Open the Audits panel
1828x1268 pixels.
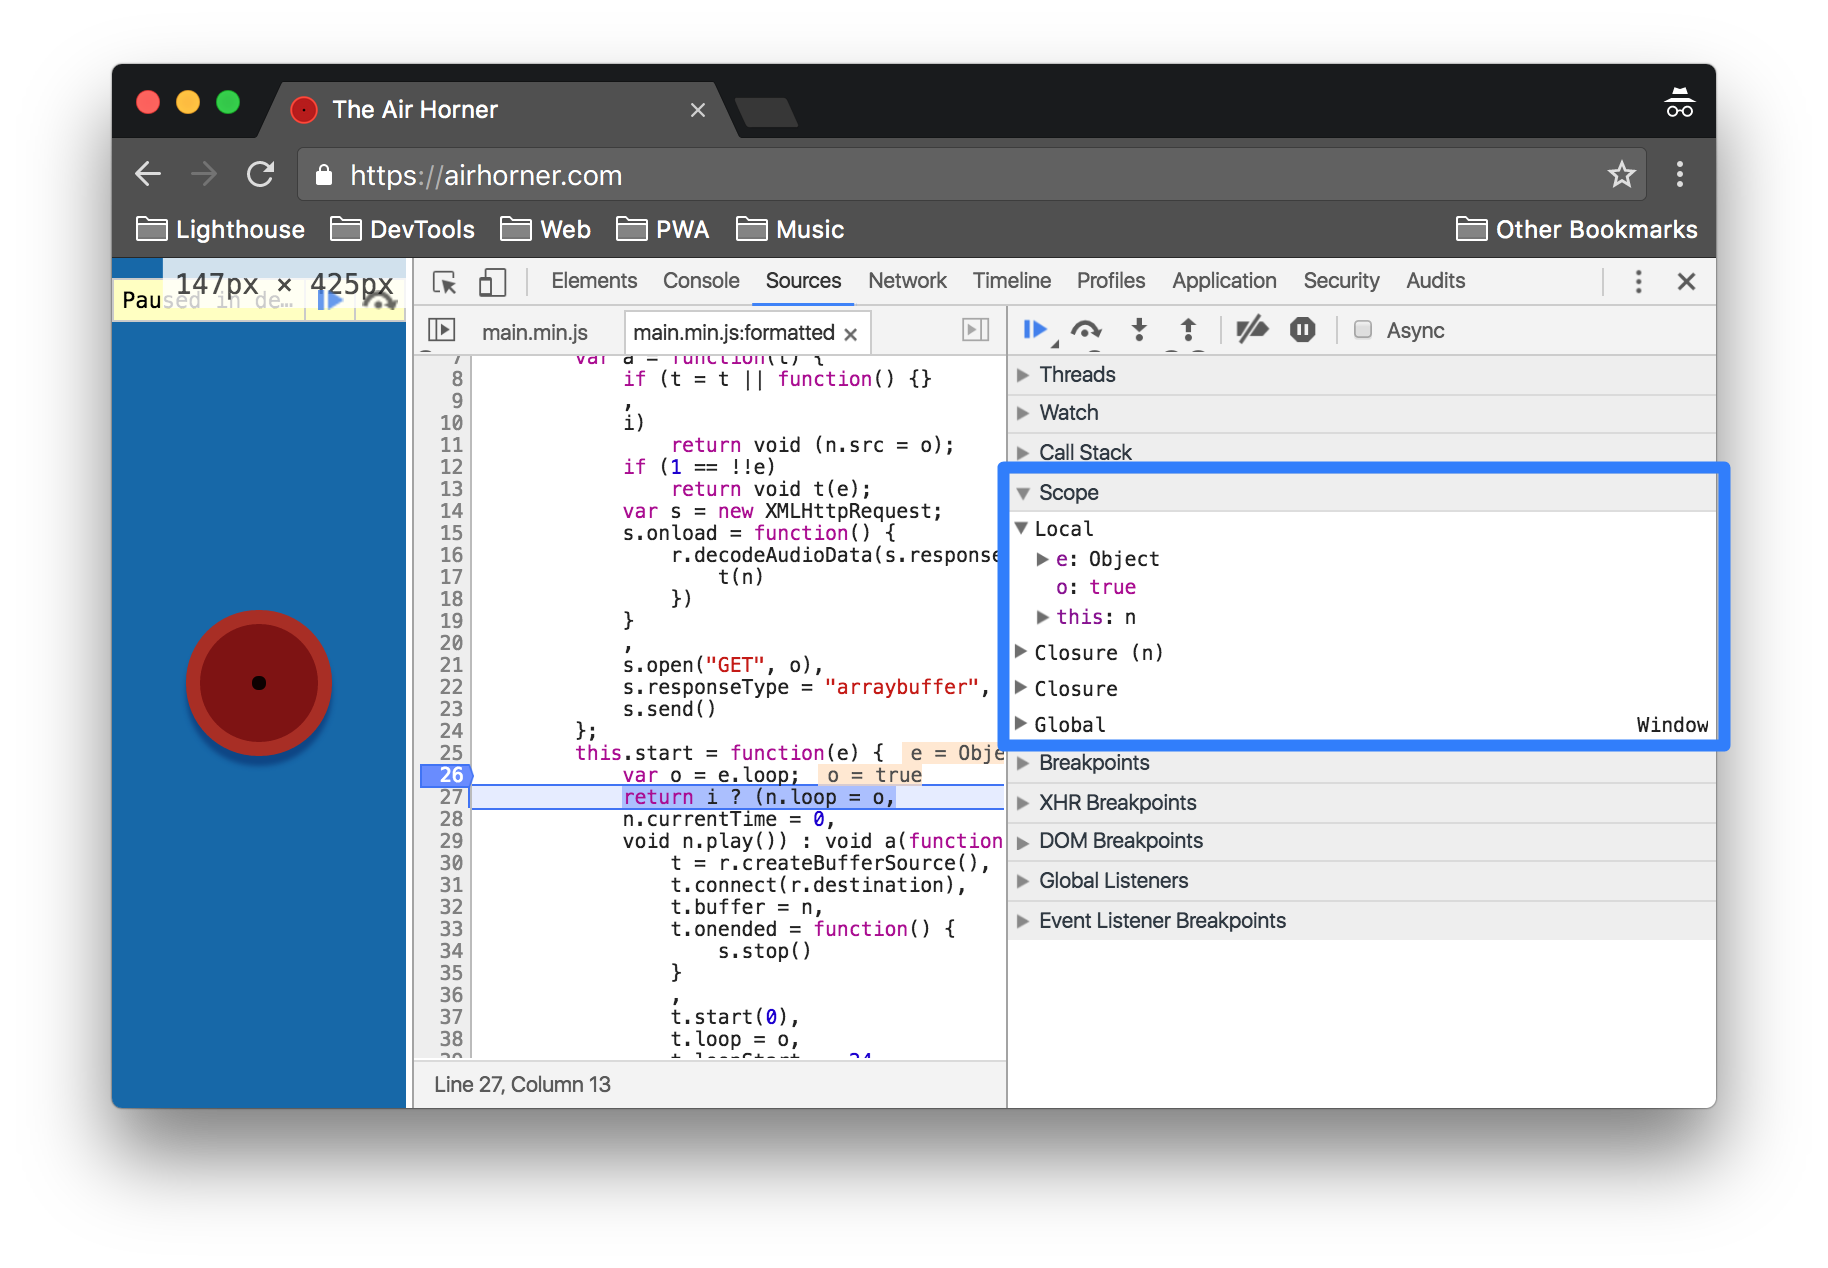[x=1435, y=281]
